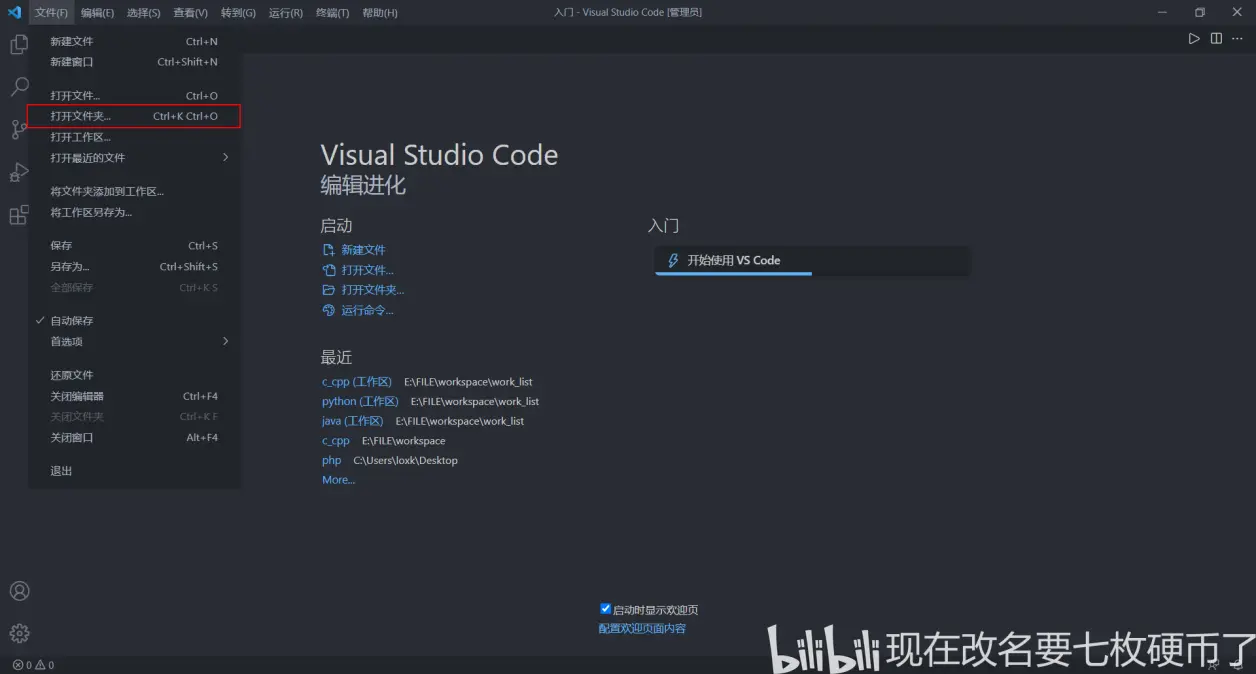Open the Manage gear icon
1256x674 pixels.
coord(19,633)
